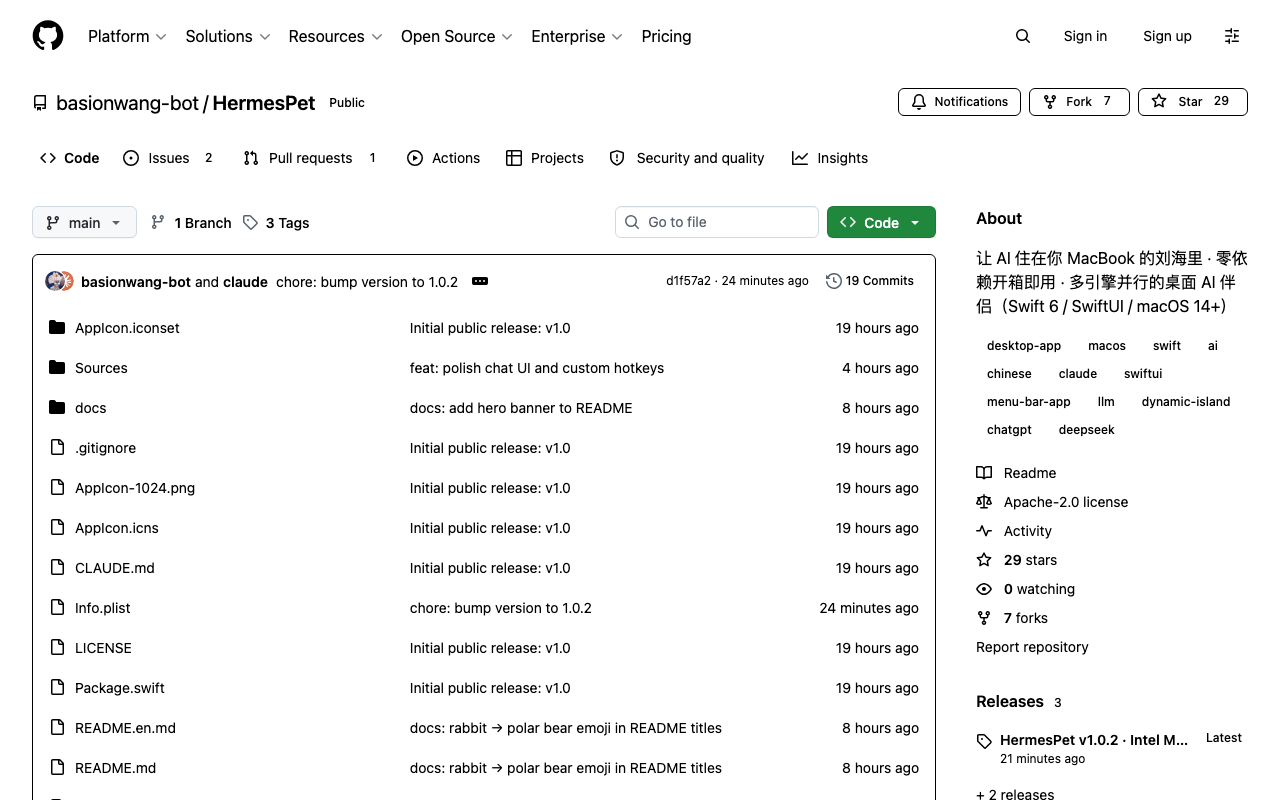Open the Actions tab
Viewport: 1280px width, 800px height.
(x=444, y=158)
